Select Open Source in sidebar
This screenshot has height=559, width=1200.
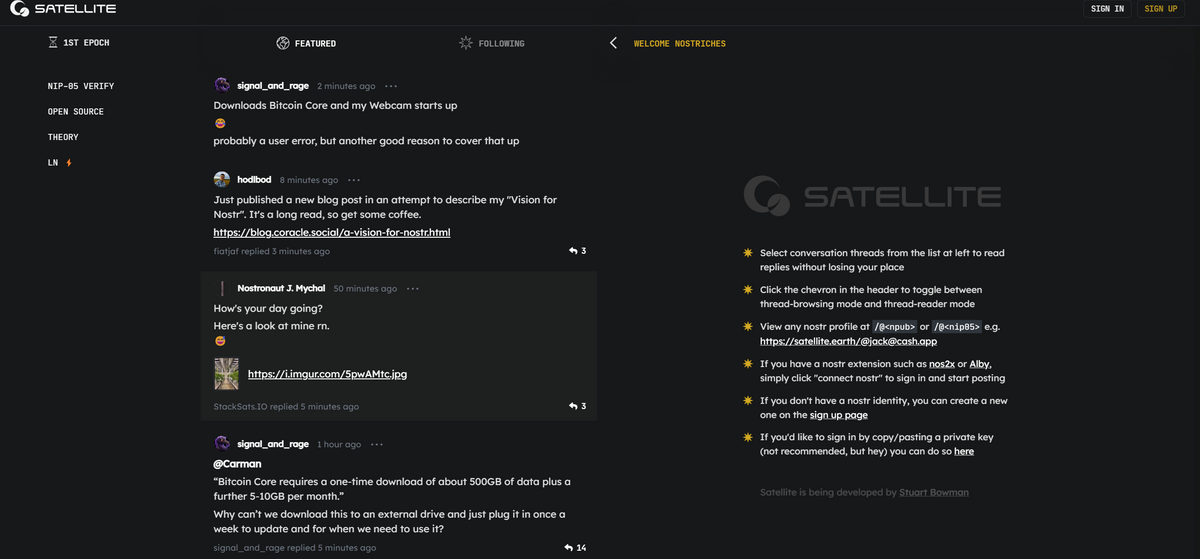click(76, 112)
